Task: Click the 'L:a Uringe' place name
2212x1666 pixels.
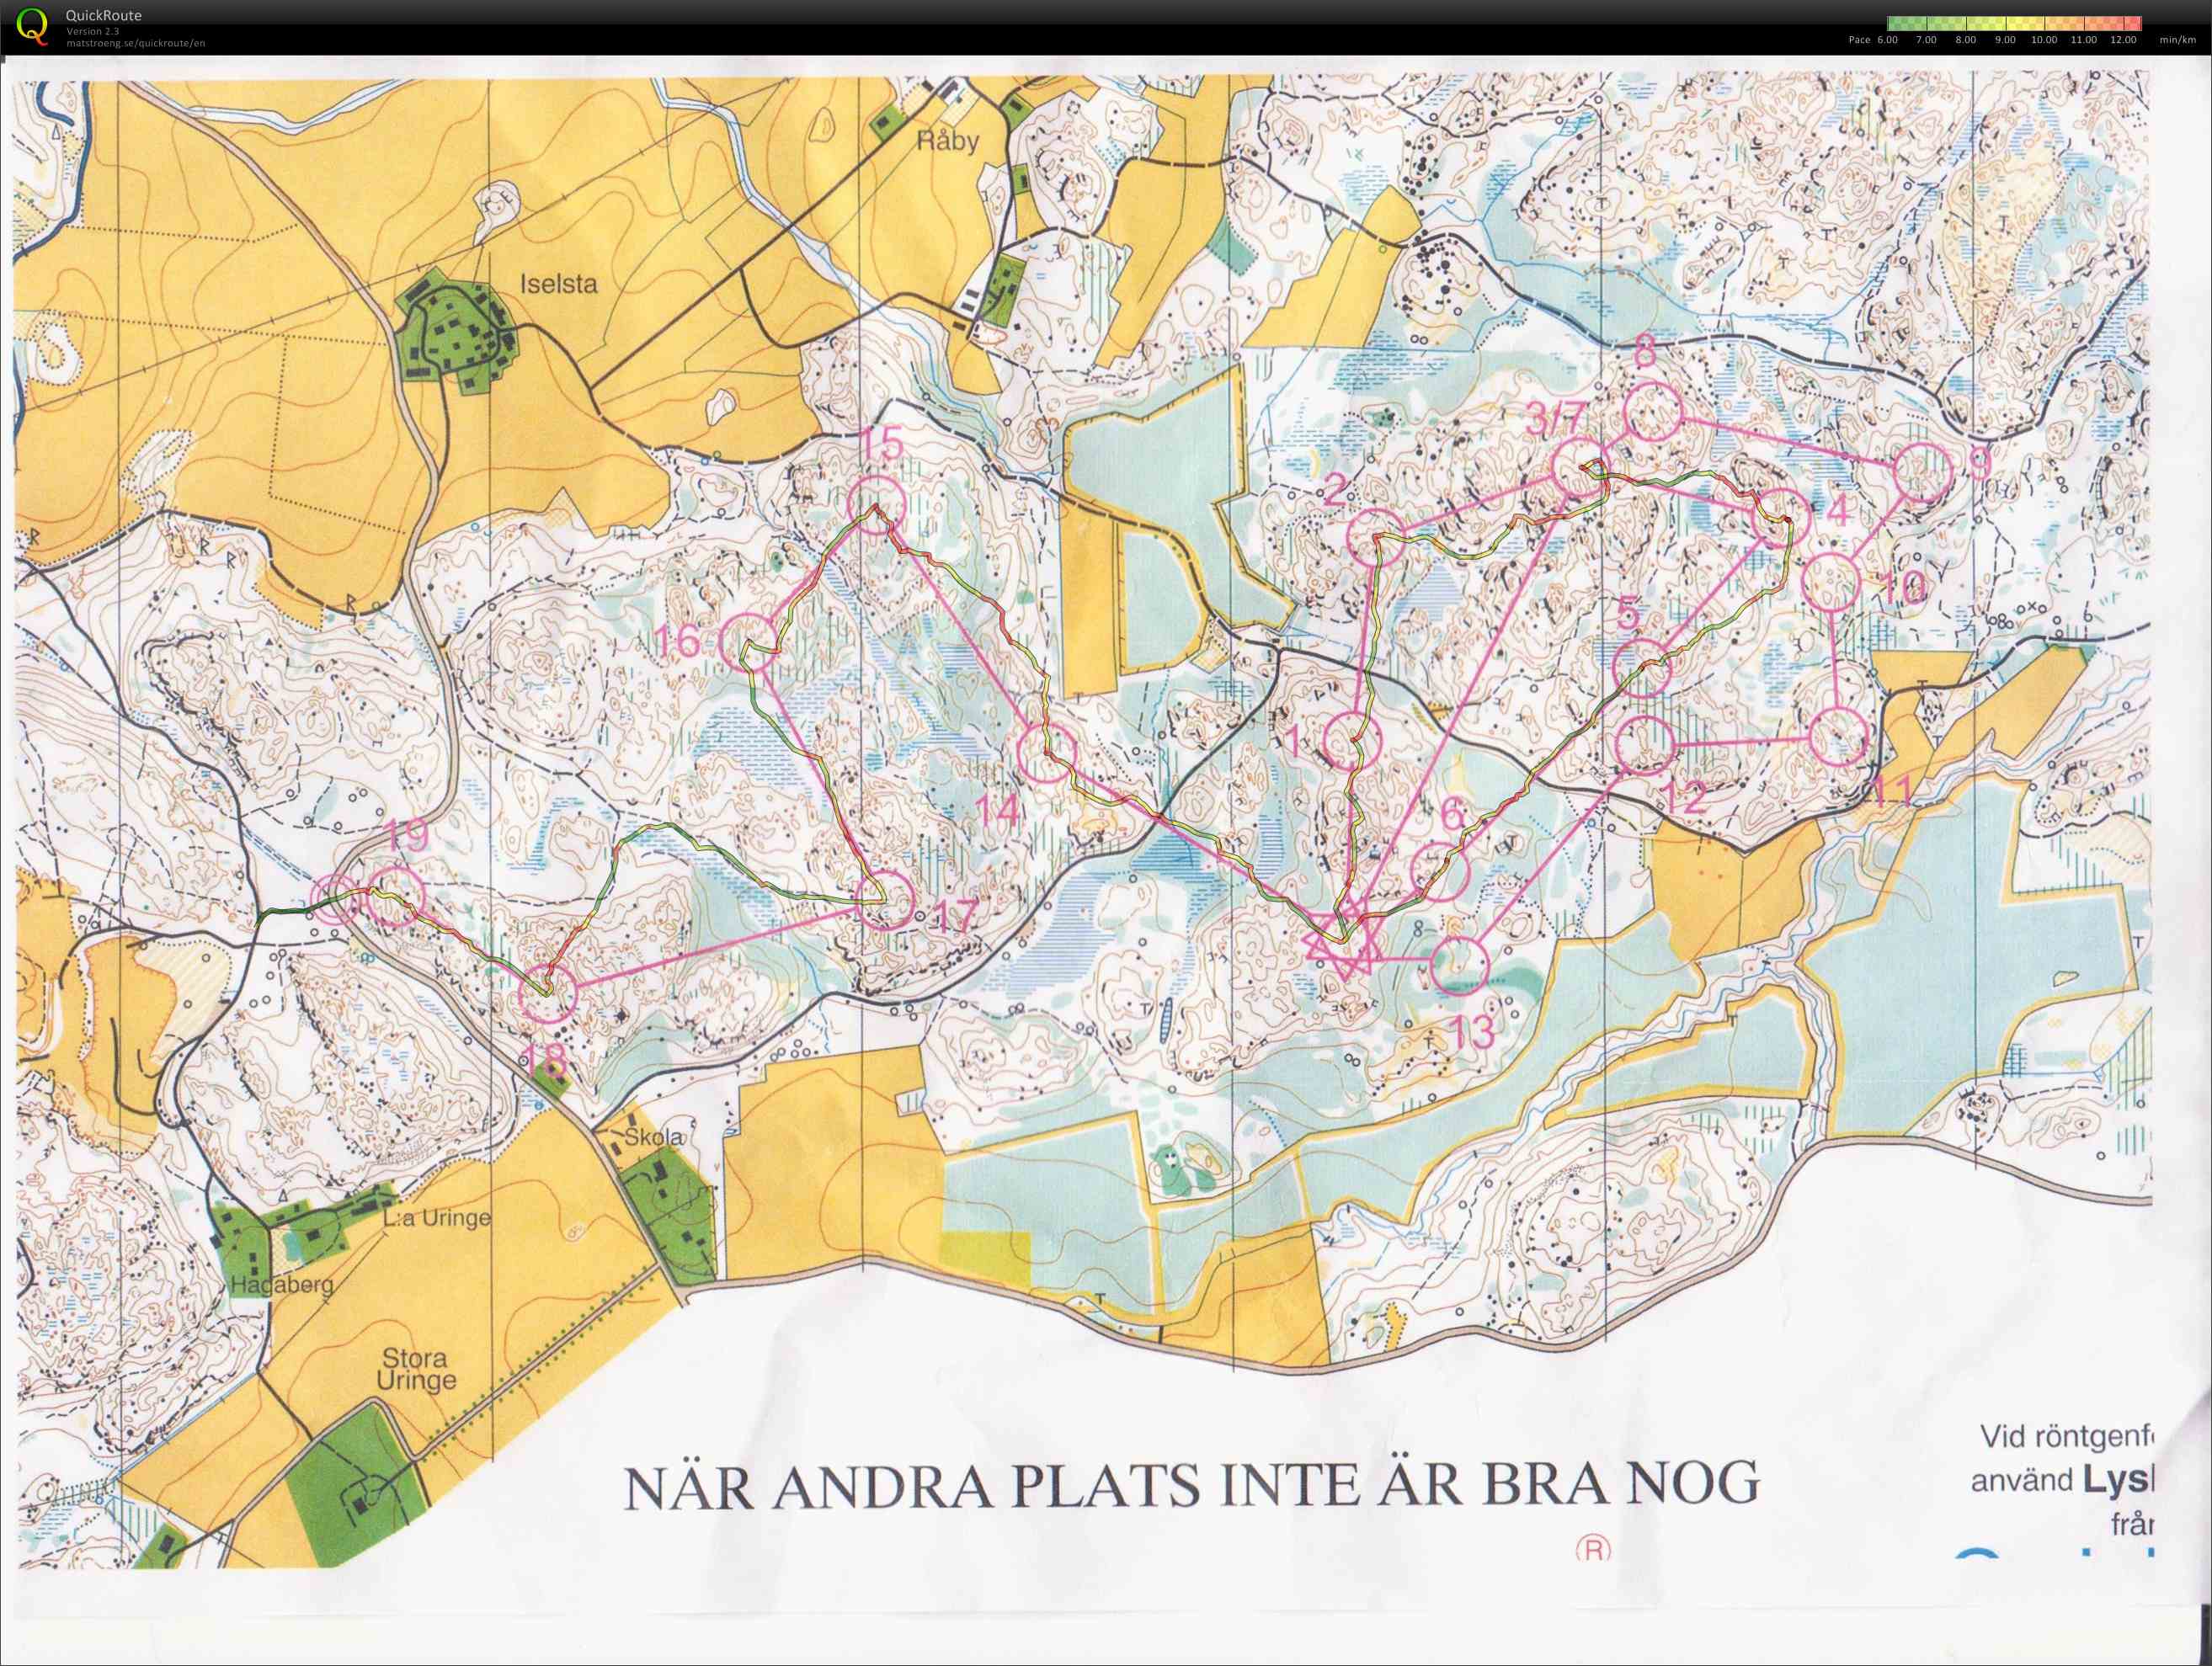Action: (x=437, y=1219)
